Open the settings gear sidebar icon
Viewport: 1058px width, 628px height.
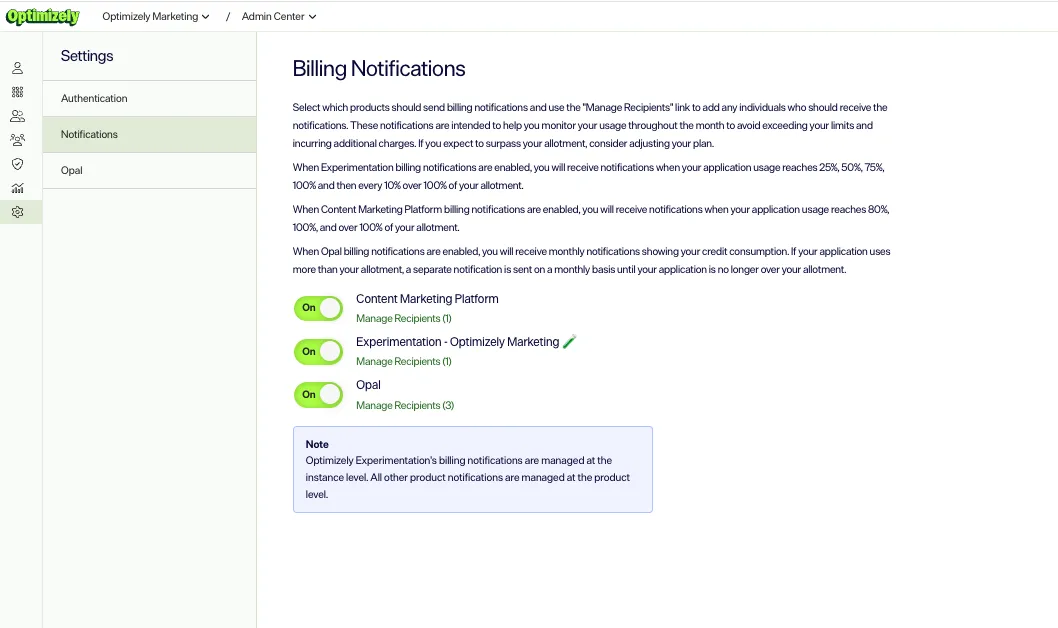click(18, 212)
